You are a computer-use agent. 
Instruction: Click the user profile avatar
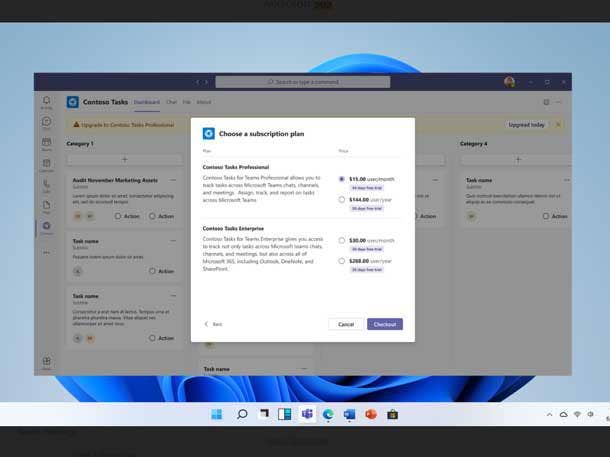(509, 82)
